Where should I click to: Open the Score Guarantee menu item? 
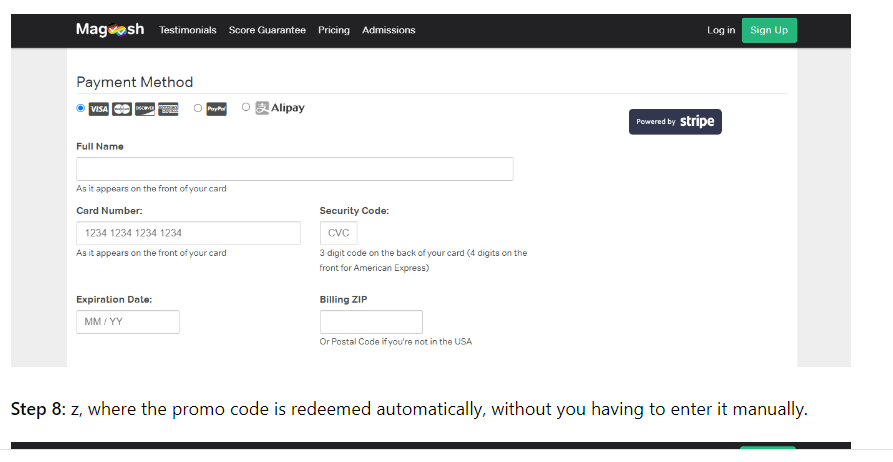[267, 30]
